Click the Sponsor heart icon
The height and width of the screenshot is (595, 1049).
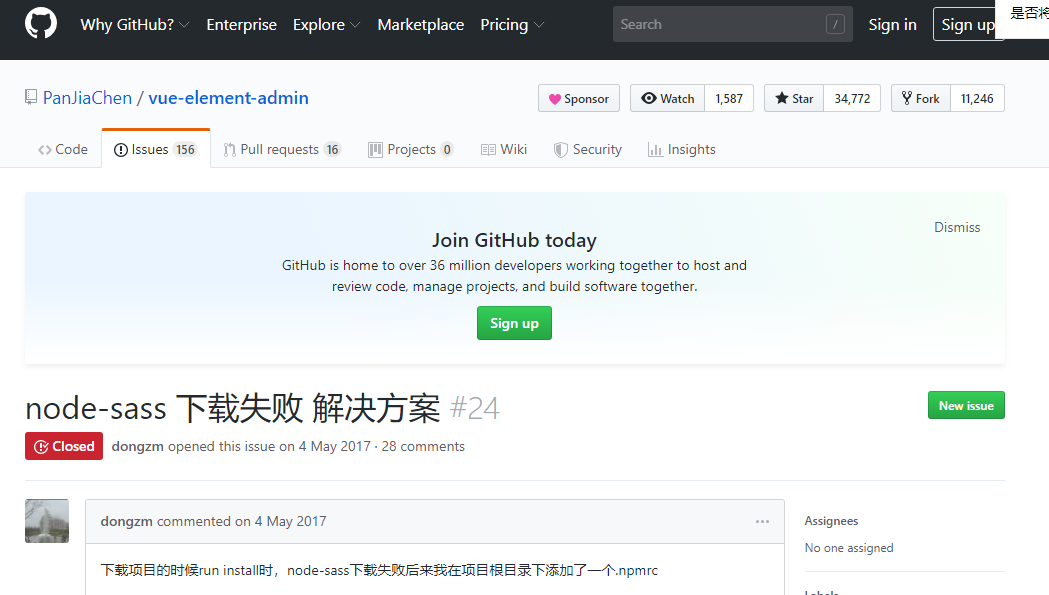(555, 99)
